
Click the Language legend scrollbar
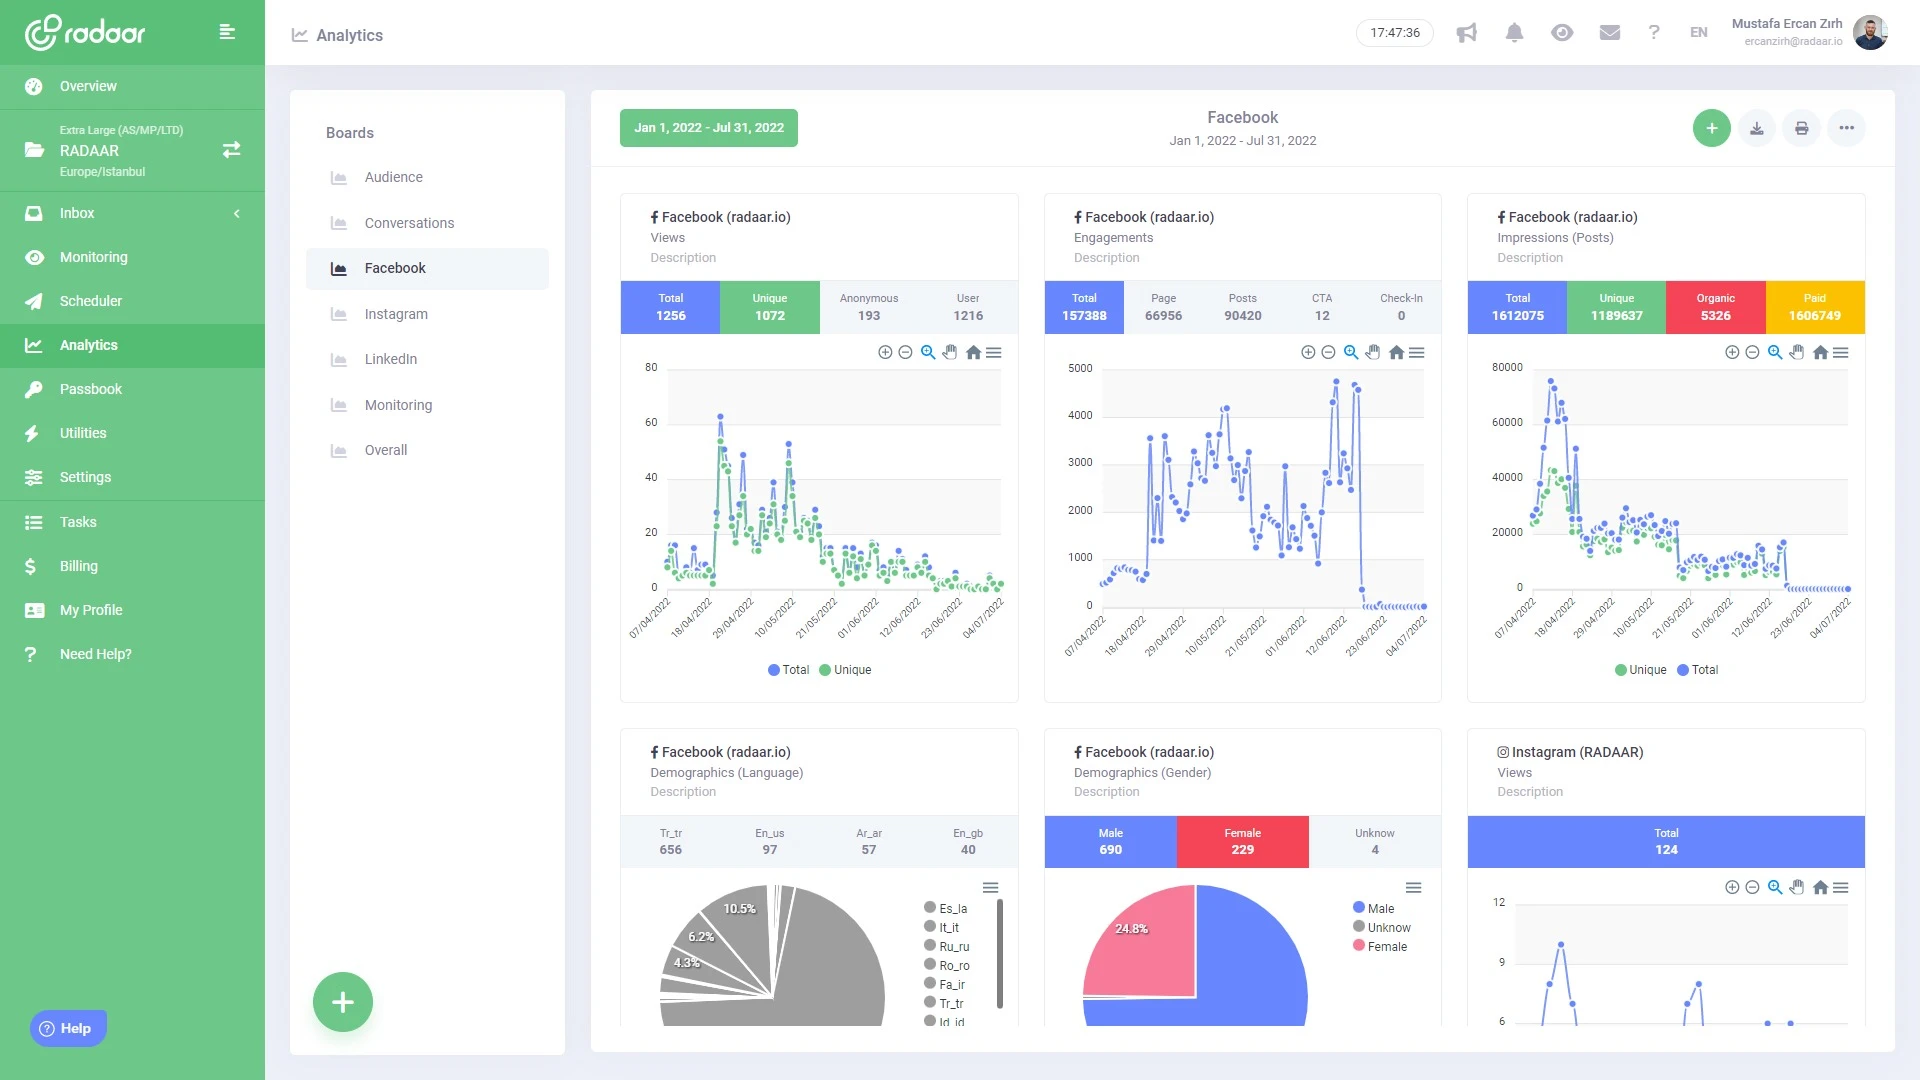click(999, 953)
